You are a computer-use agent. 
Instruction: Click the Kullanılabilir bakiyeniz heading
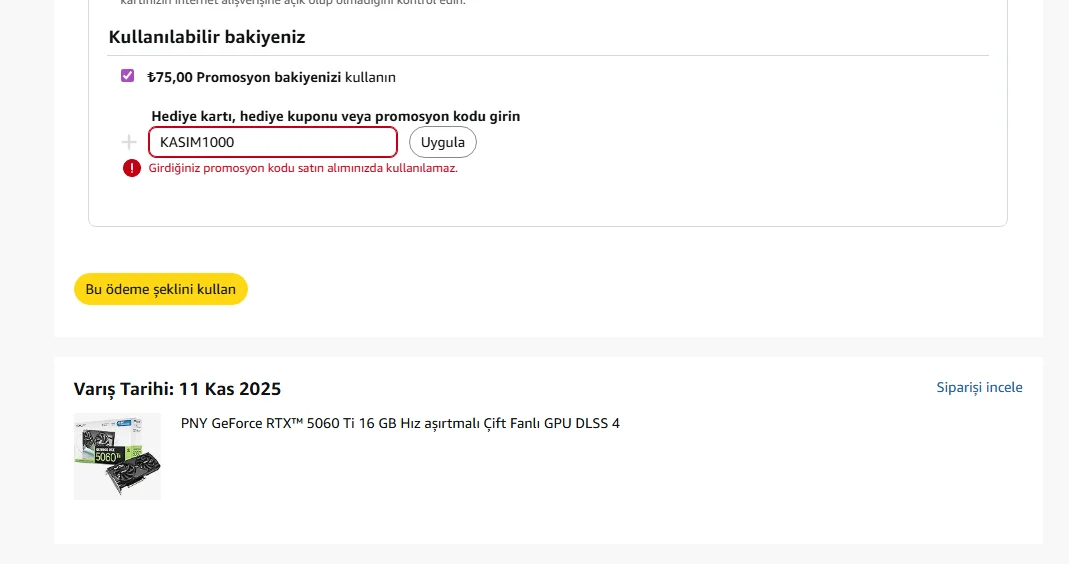click(207, 37)
